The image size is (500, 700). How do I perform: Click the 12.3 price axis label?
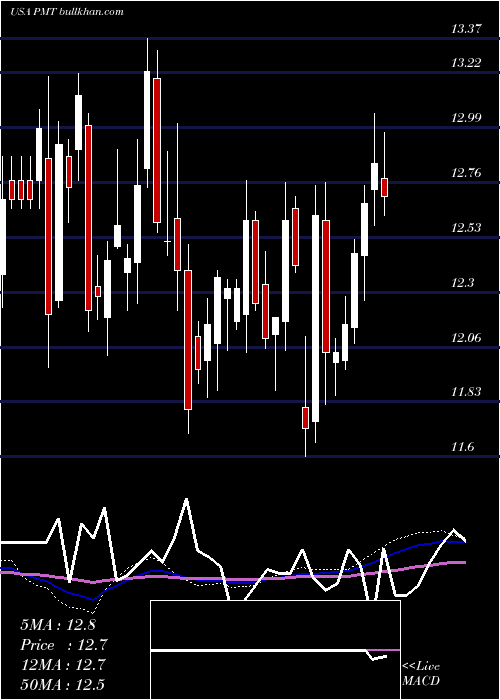click(463, 283)
